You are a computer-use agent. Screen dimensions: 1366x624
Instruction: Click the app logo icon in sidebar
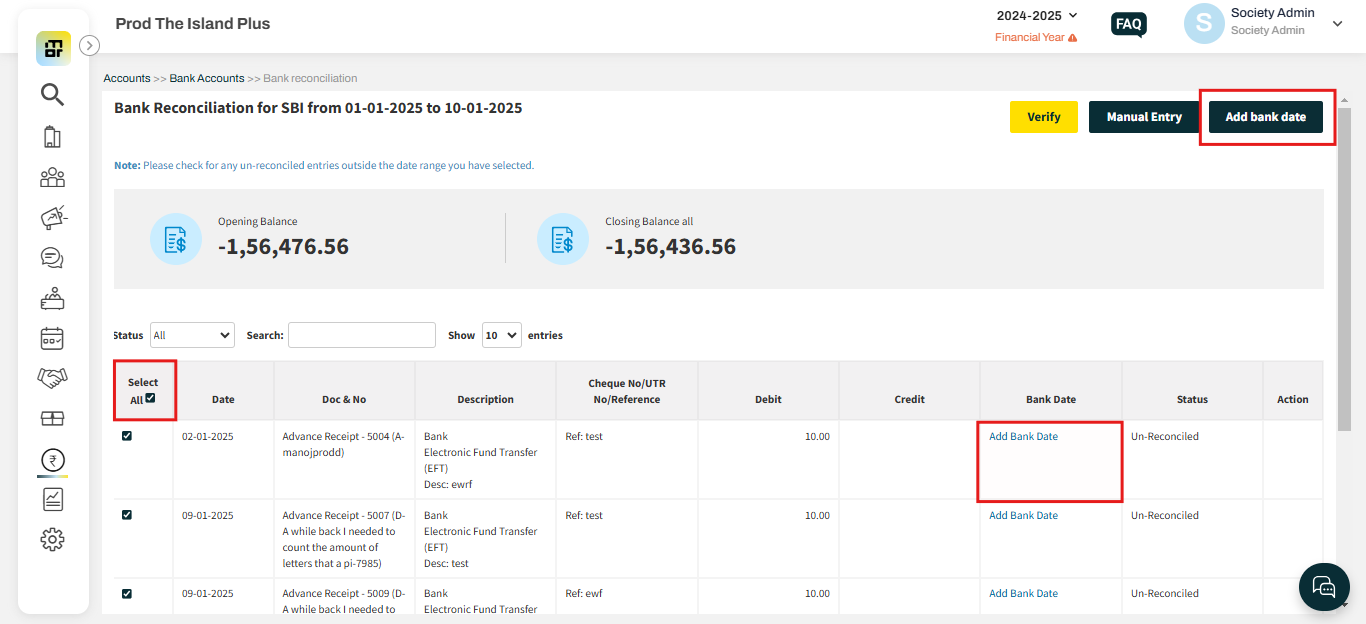[x=53, y=48]
